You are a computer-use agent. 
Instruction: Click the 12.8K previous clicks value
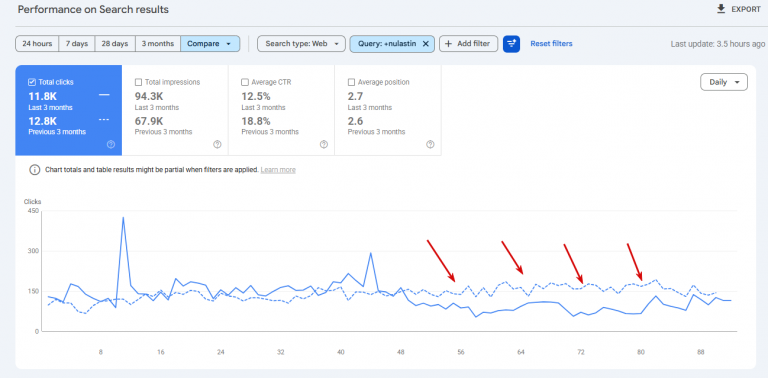click(43, 121)
